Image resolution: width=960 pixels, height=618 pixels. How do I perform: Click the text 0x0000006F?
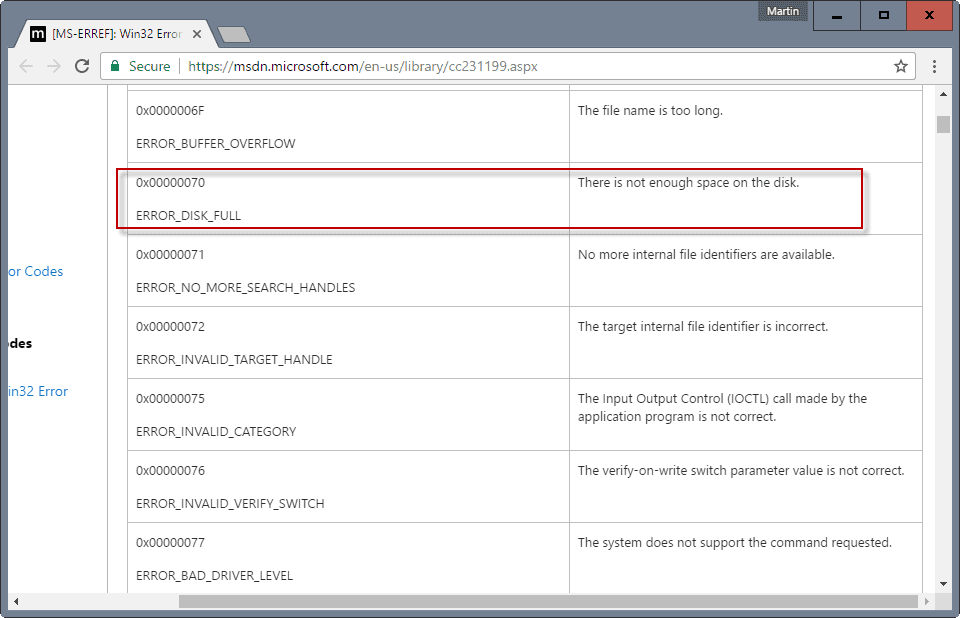pyautogui.click(x=170, y=111)
